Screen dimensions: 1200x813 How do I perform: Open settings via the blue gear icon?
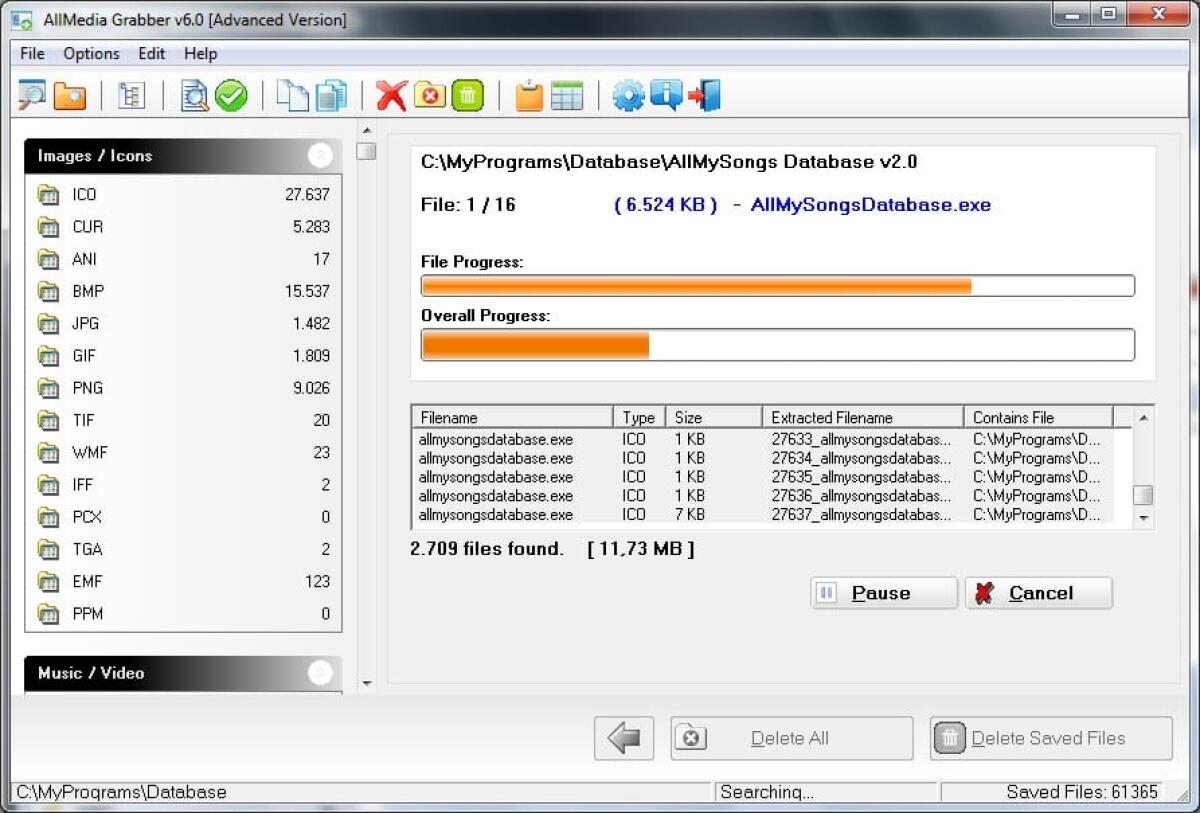click(628, 95)
